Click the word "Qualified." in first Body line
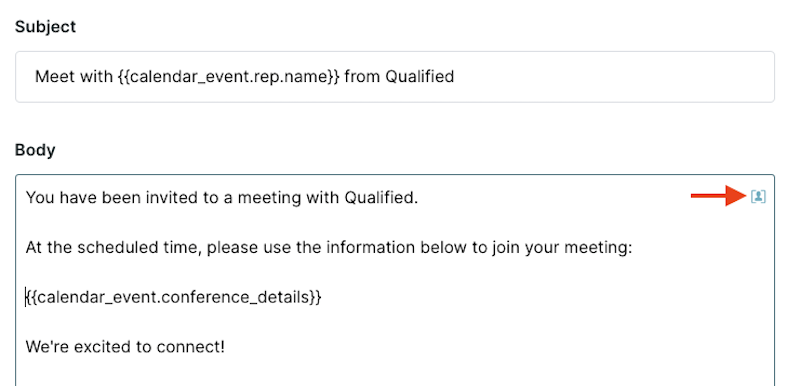Image resolution: width=800 pixels, height=386 pixels. 382,197
